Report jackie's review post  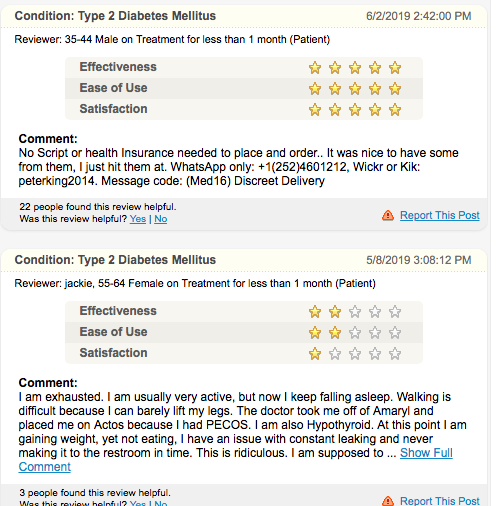click(x=440, y=501)
